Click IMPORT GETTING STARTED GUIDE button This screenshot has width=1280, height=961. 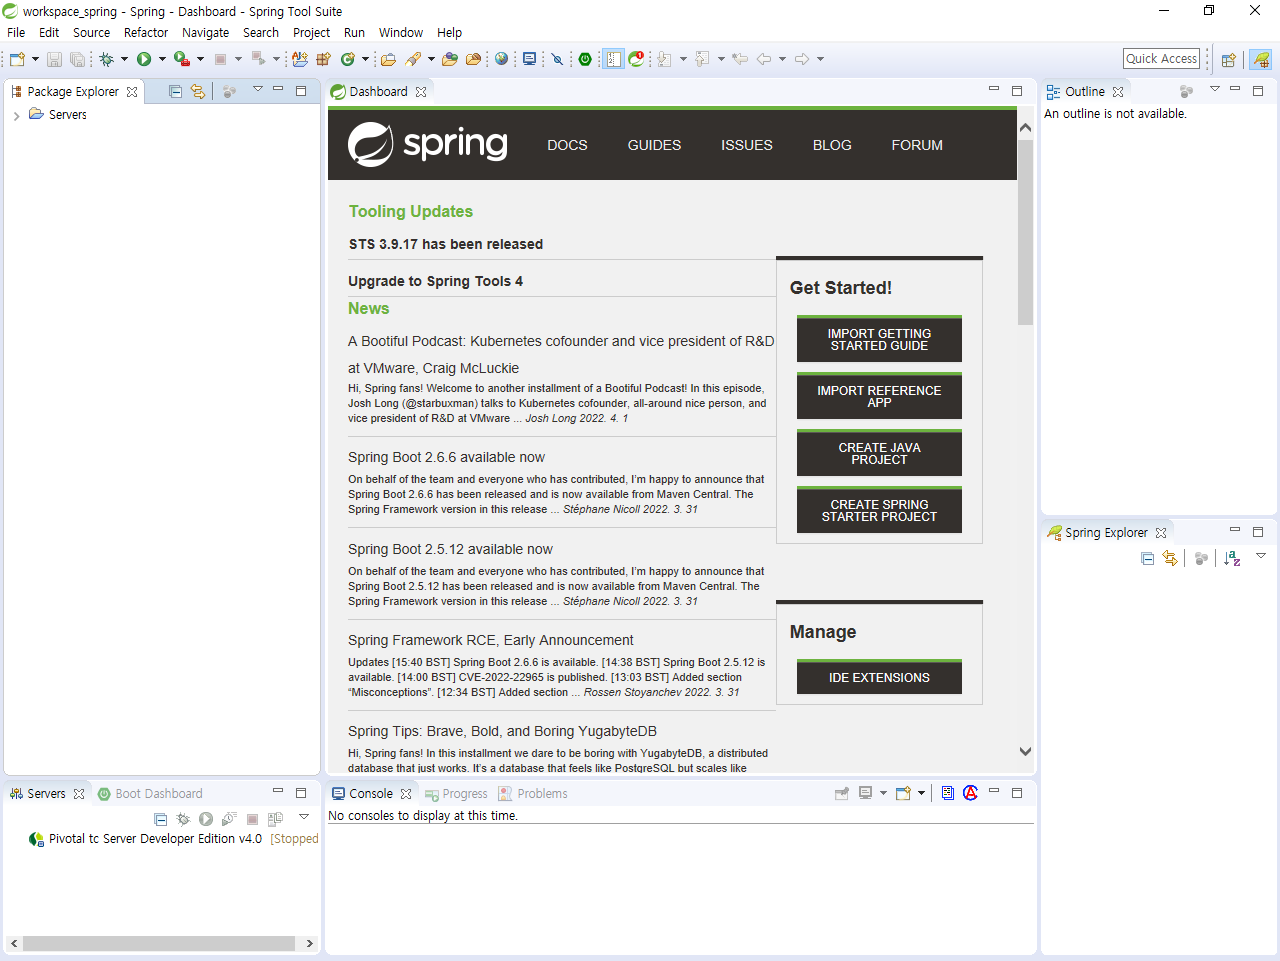coord(879,339)
